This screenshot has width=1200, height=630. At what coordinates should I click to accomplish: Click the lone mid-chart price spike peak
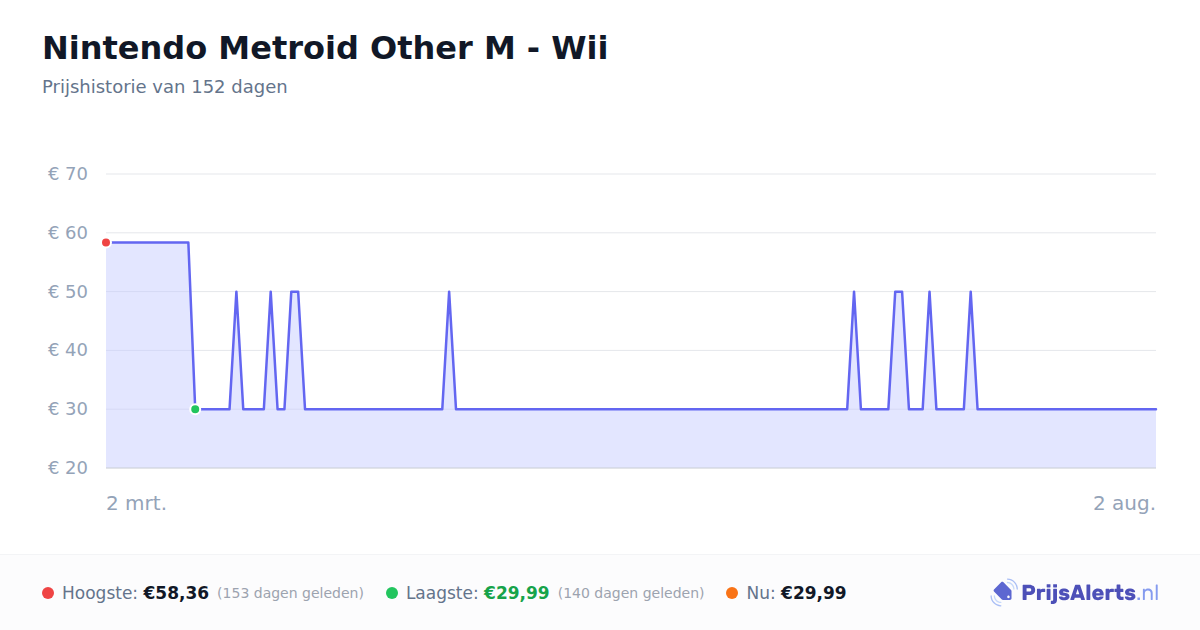449,292
